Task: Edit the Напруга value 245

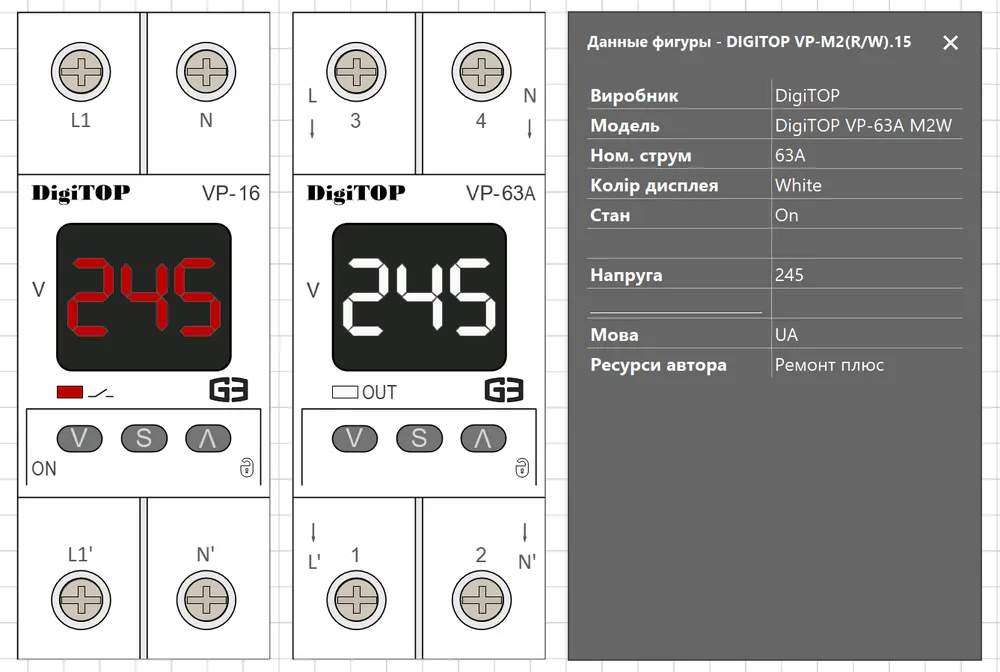Action: (867, 275)
